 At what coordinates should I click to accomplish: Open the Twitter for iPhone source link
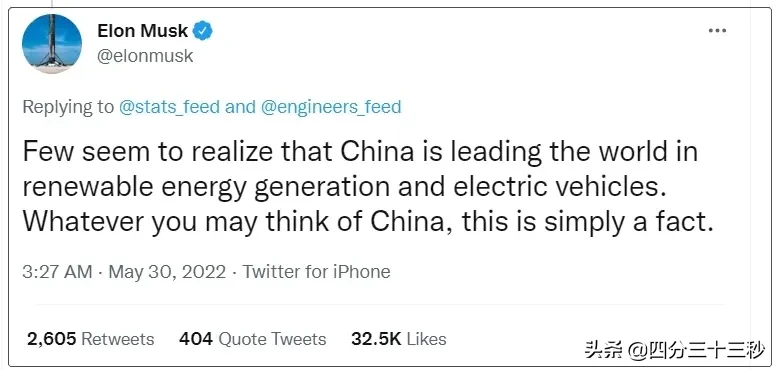tap(316, 272)
